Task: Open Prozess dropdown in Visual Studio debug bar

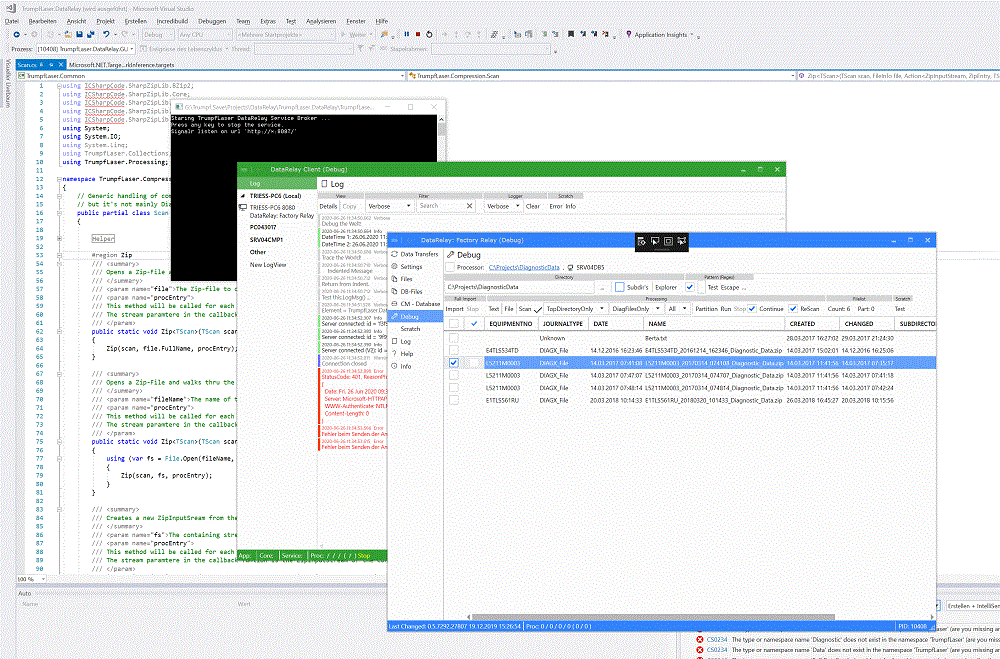Action: pos(85,48)
